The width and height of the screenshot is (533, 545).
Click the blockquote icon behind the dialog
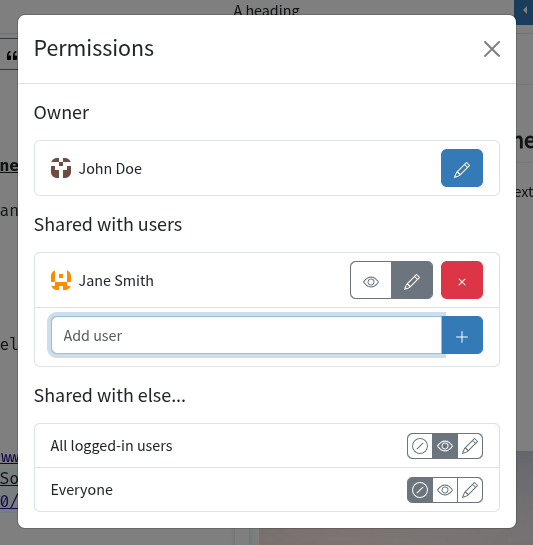(x=11, y=56)
